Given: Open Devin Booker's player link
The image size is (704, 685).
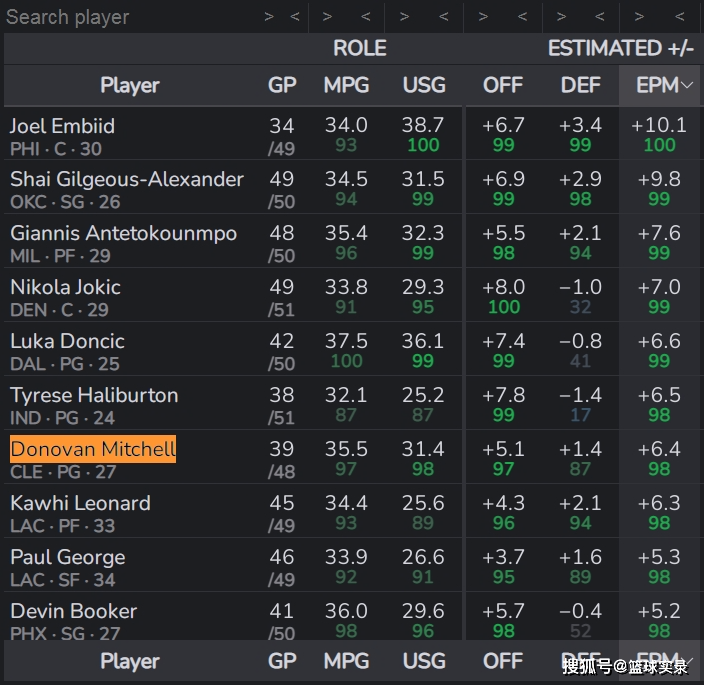Looking at the screenshot, I should click(73, 611).
